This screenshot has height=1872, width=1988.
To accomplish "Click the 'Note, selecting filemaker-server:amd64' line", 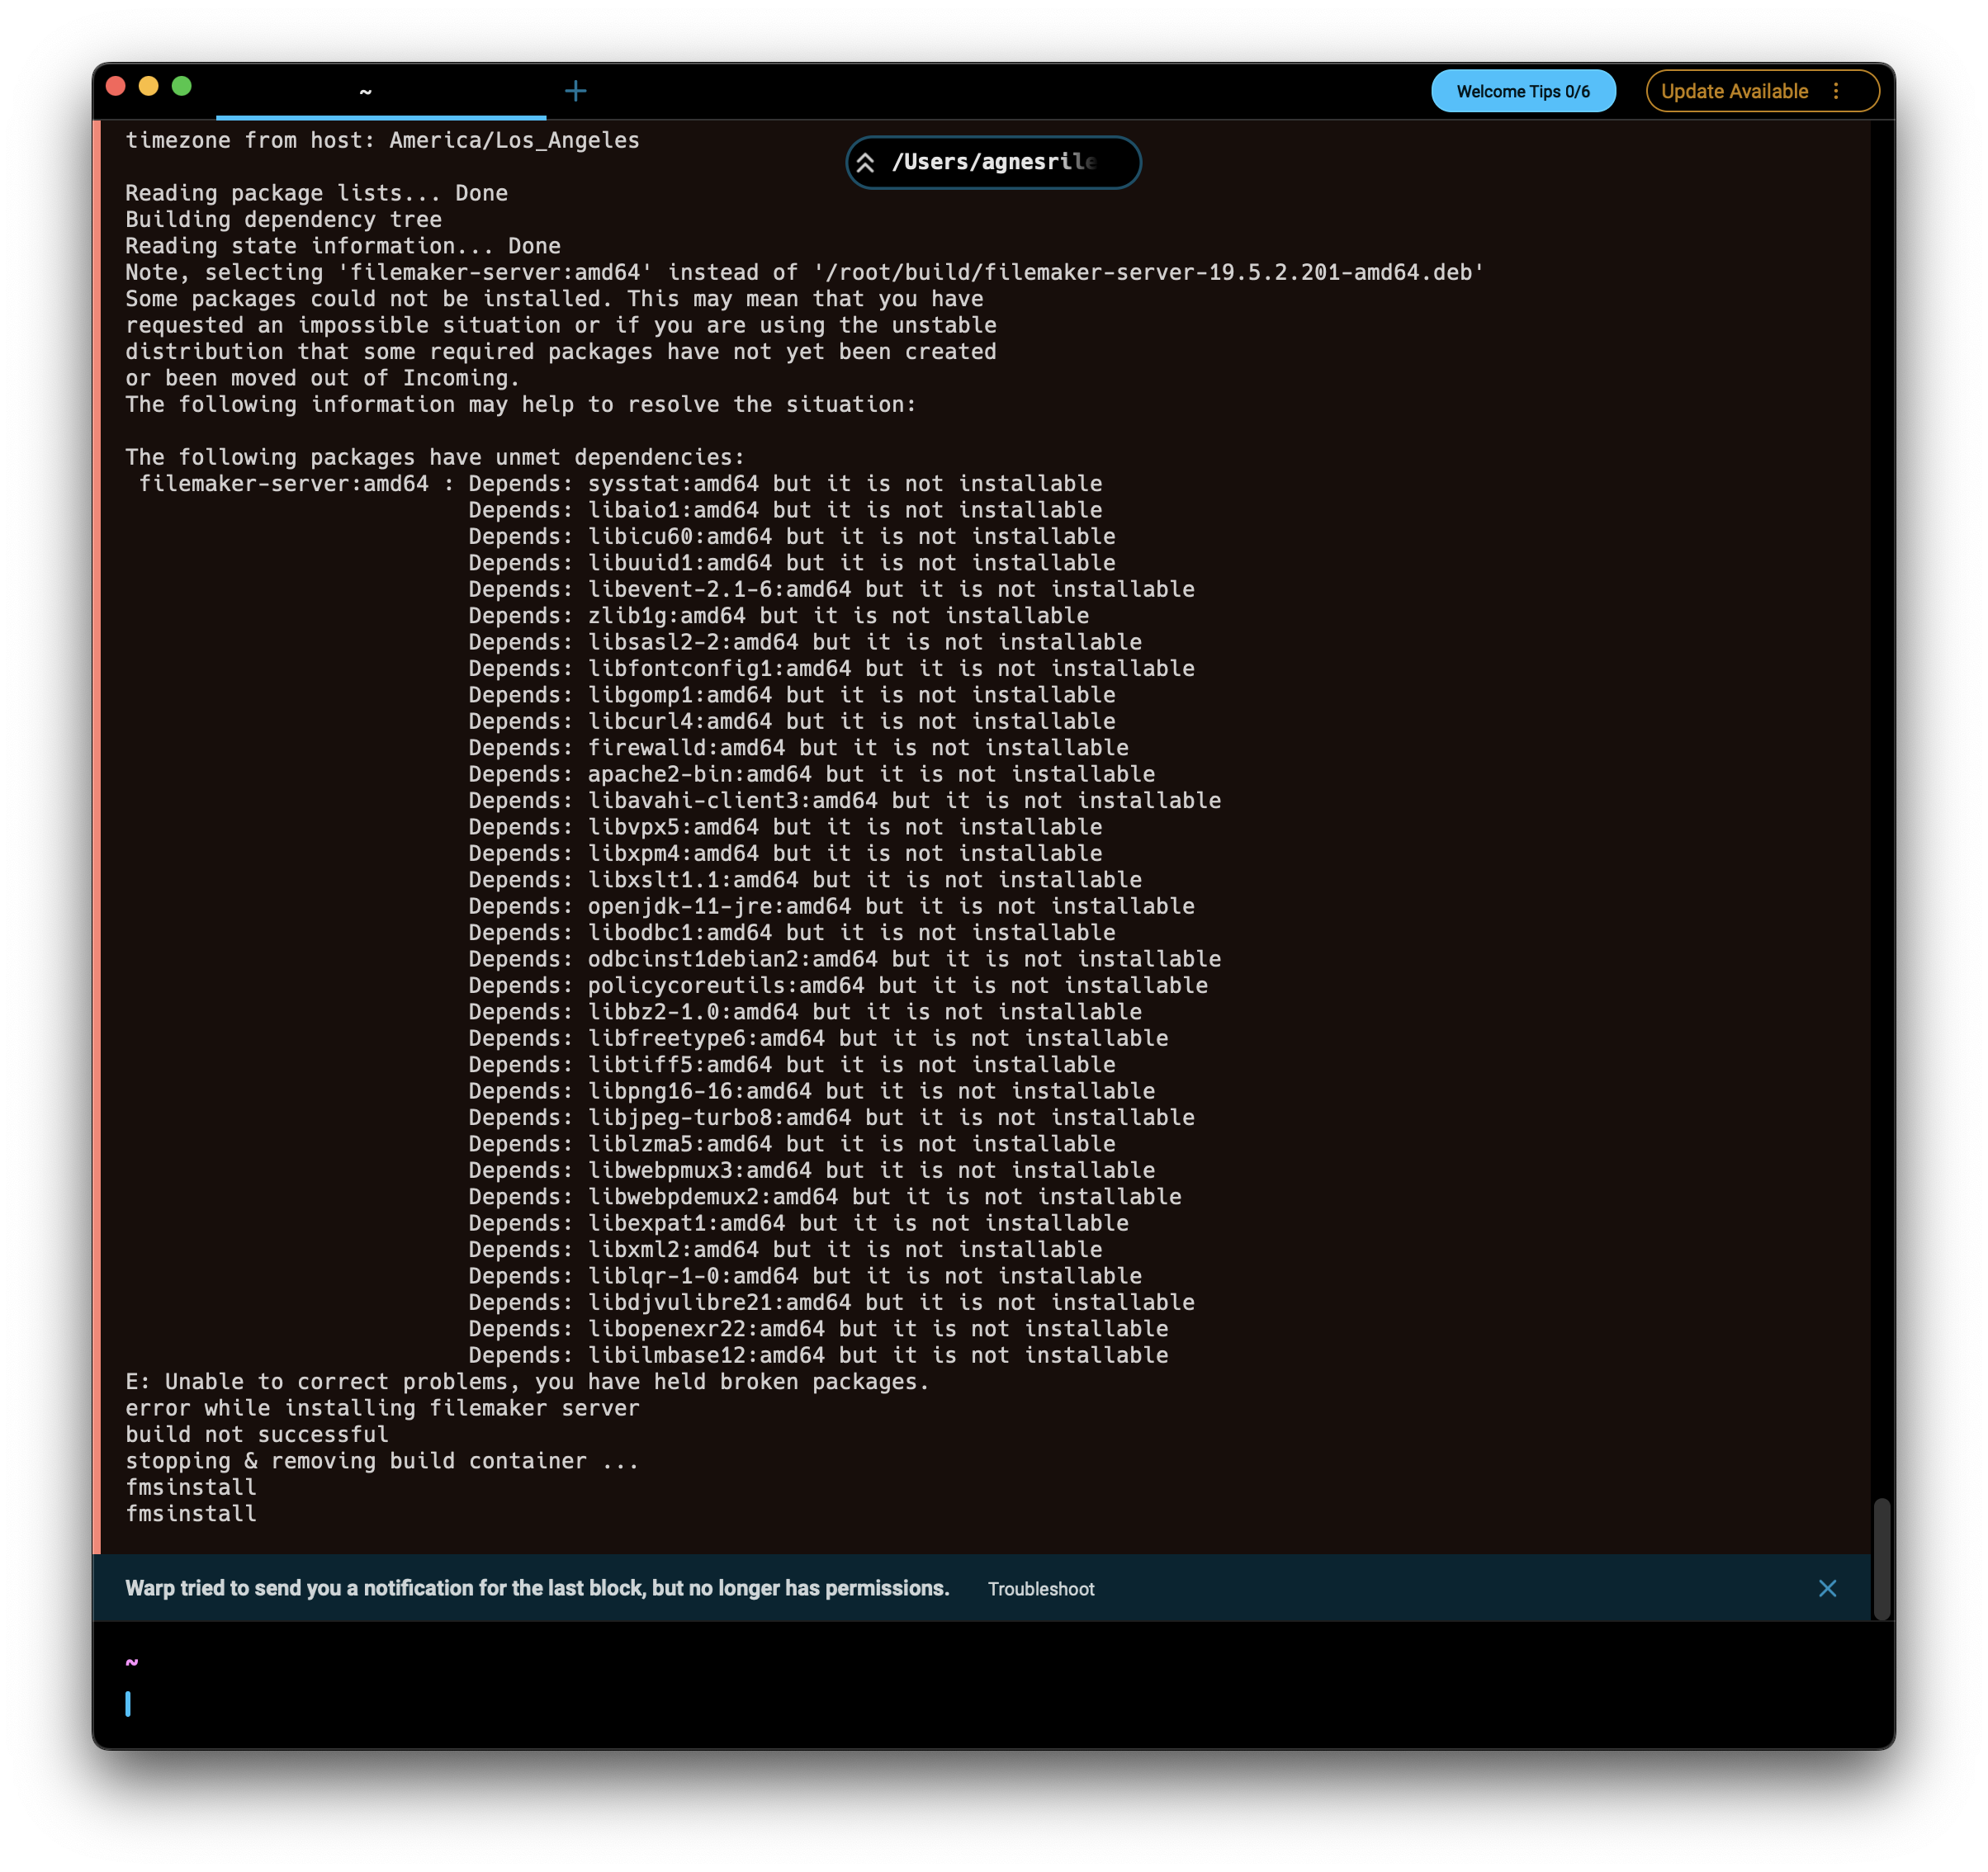I will pyautogui.click(x=804, y=272).
